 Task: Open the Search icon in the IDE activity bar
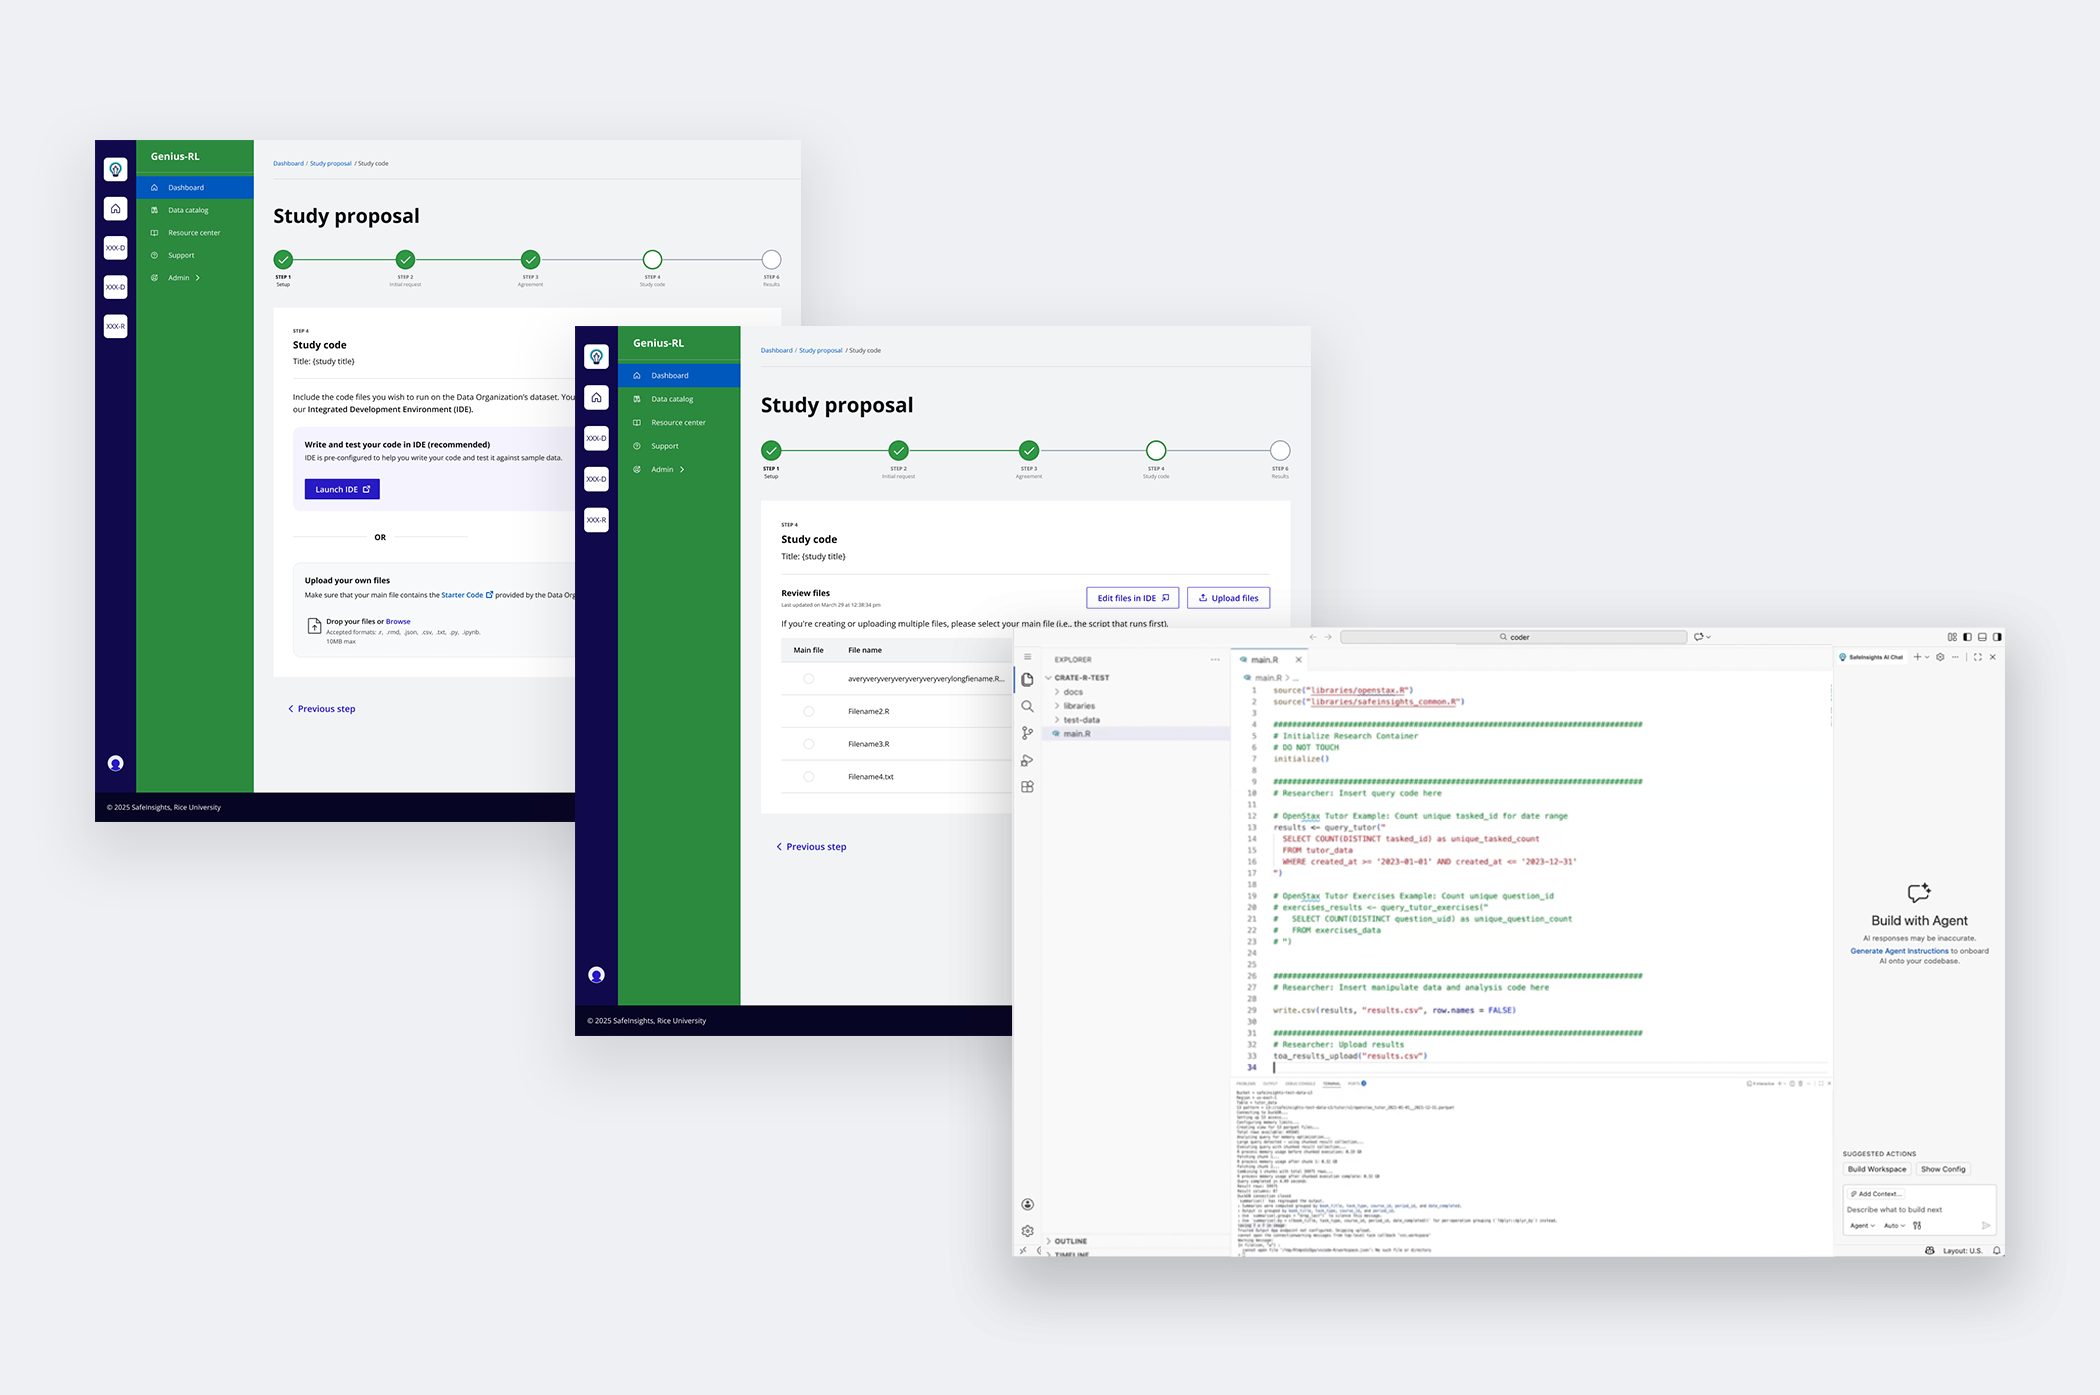point(1027,706)
